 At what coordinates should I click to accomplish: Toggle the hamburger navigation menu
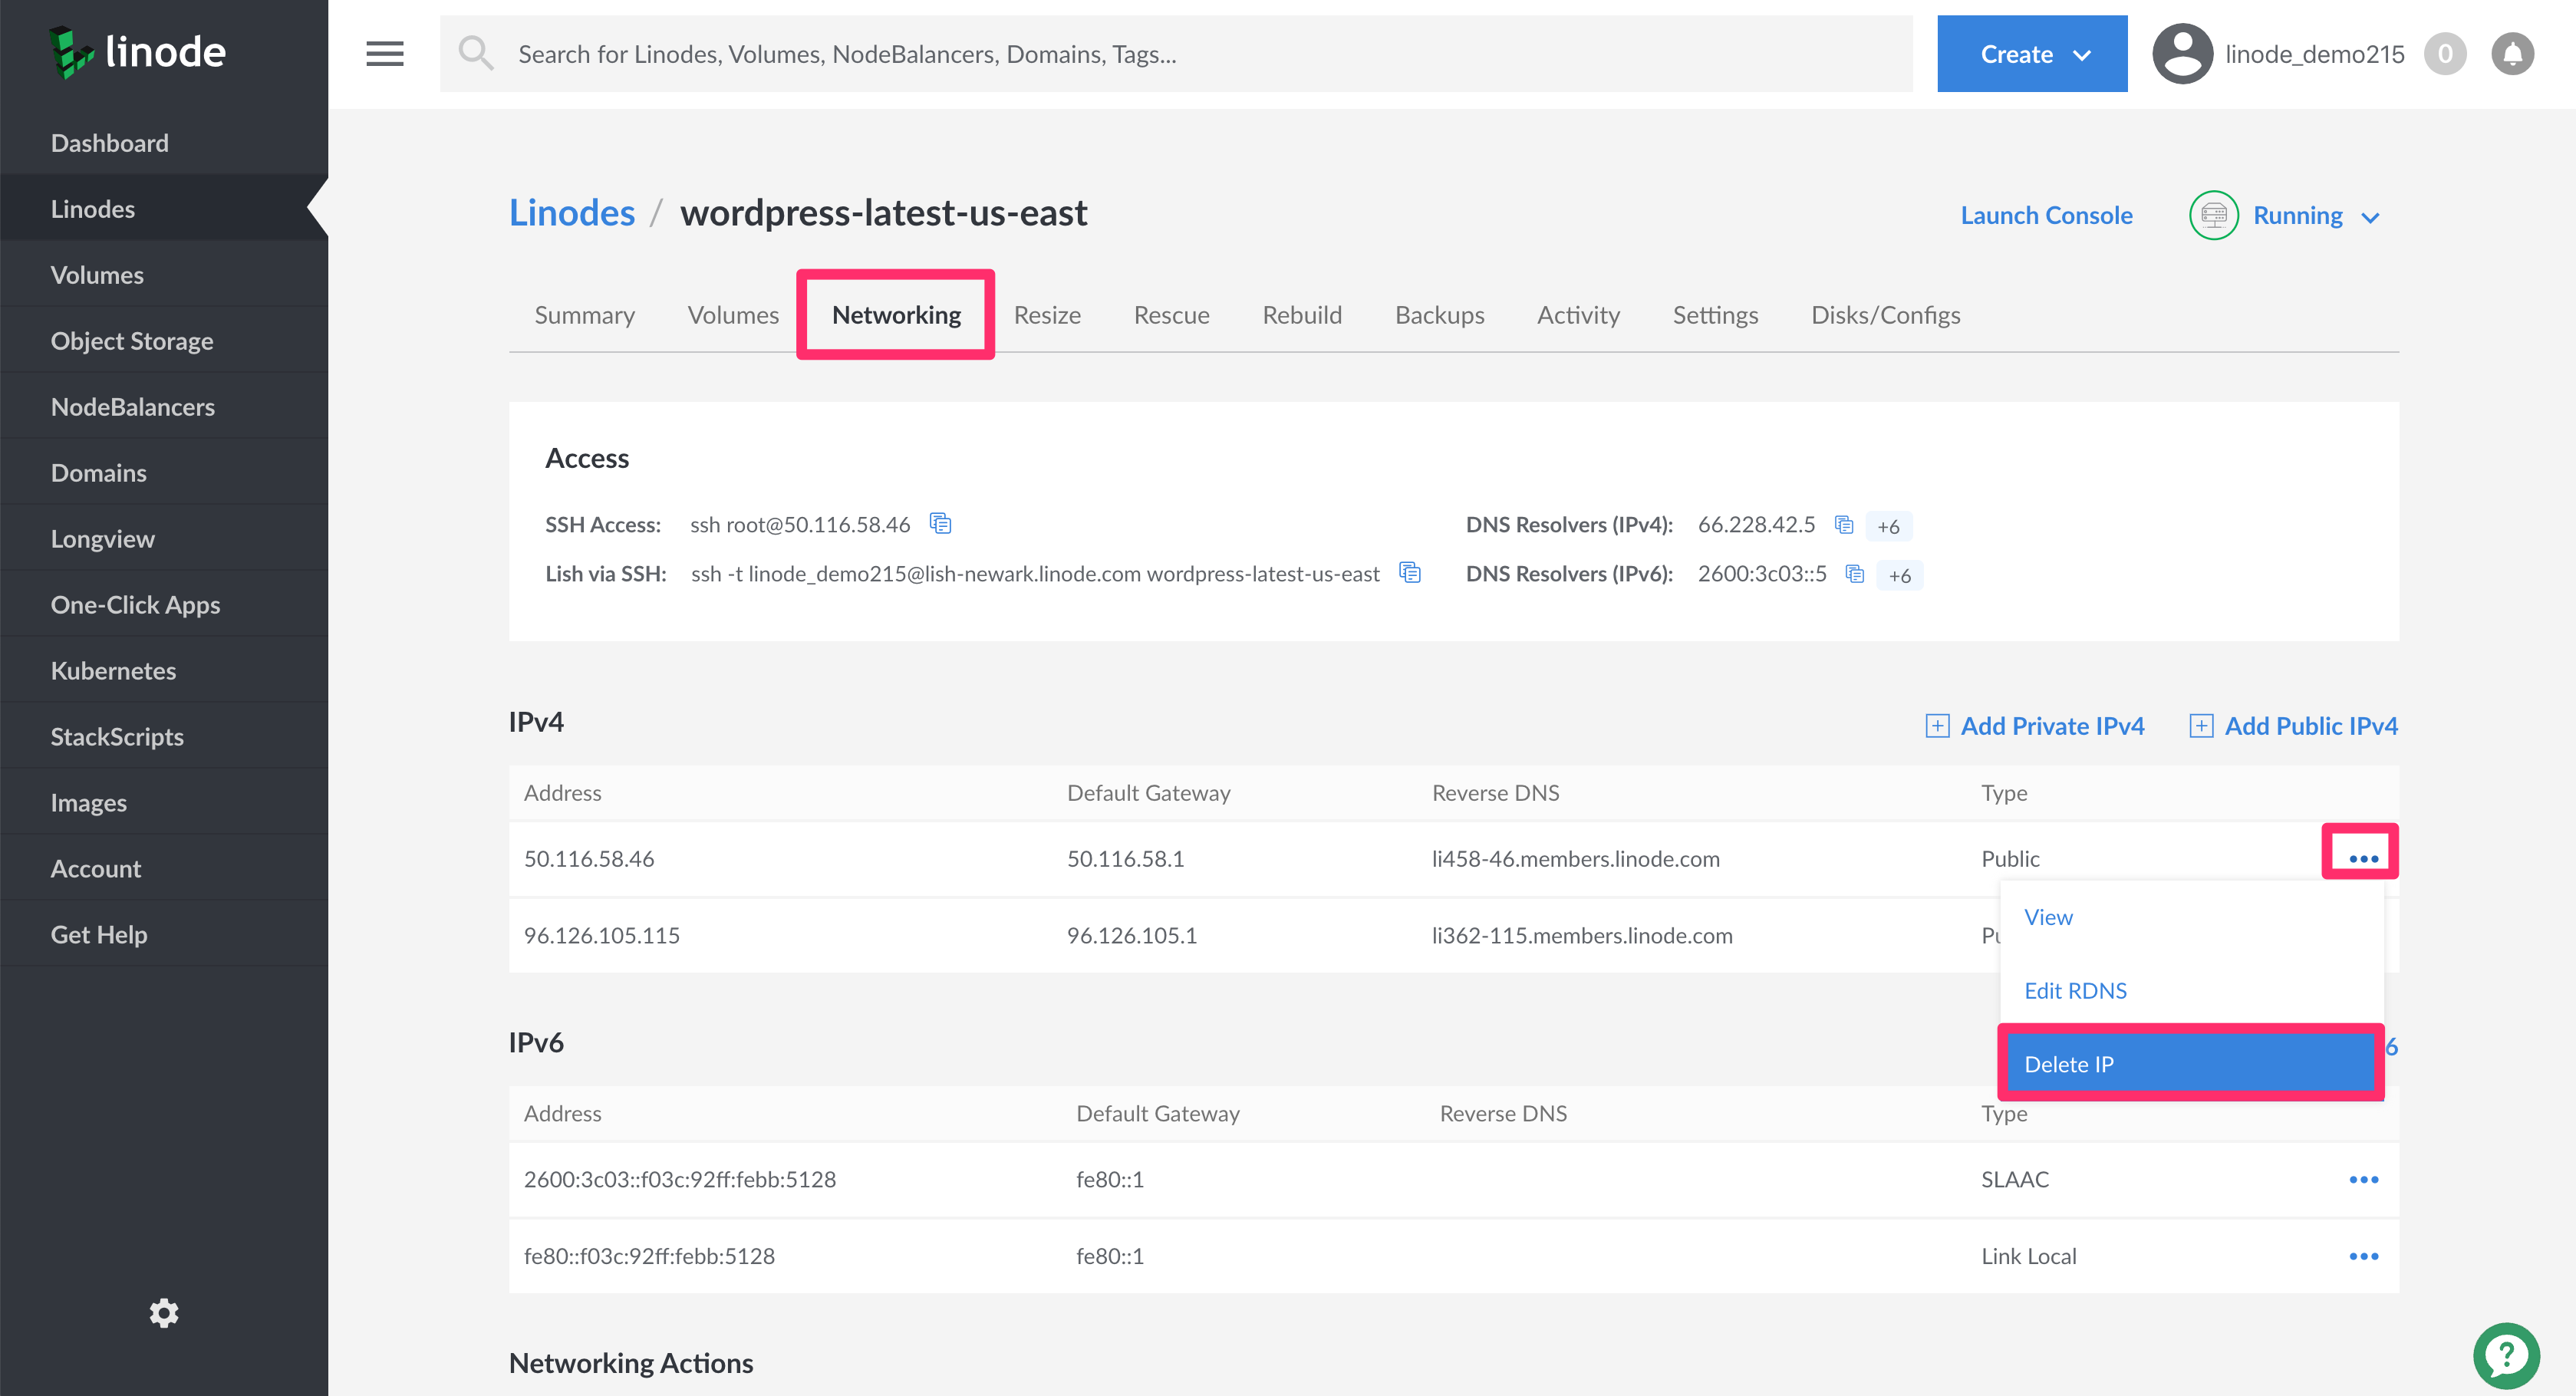(384, 54)
